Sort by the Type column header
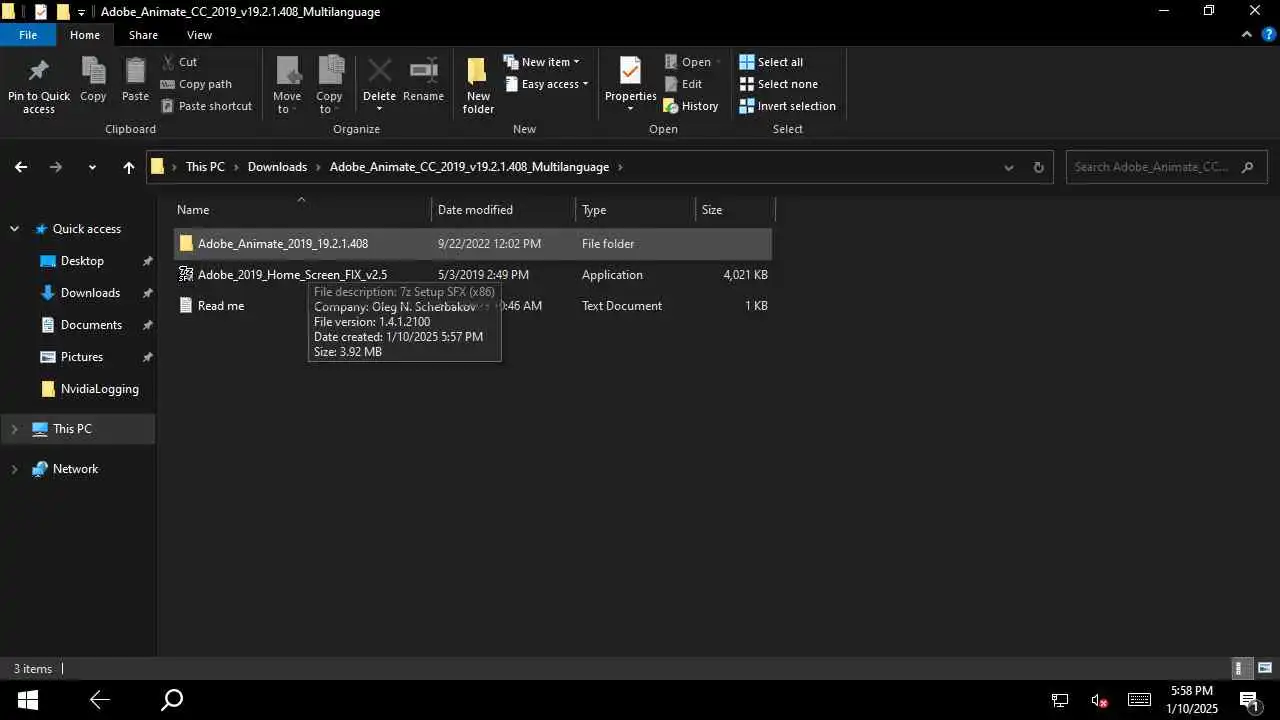This screenshot has height=720, width=1280. (x=636, y=209)
